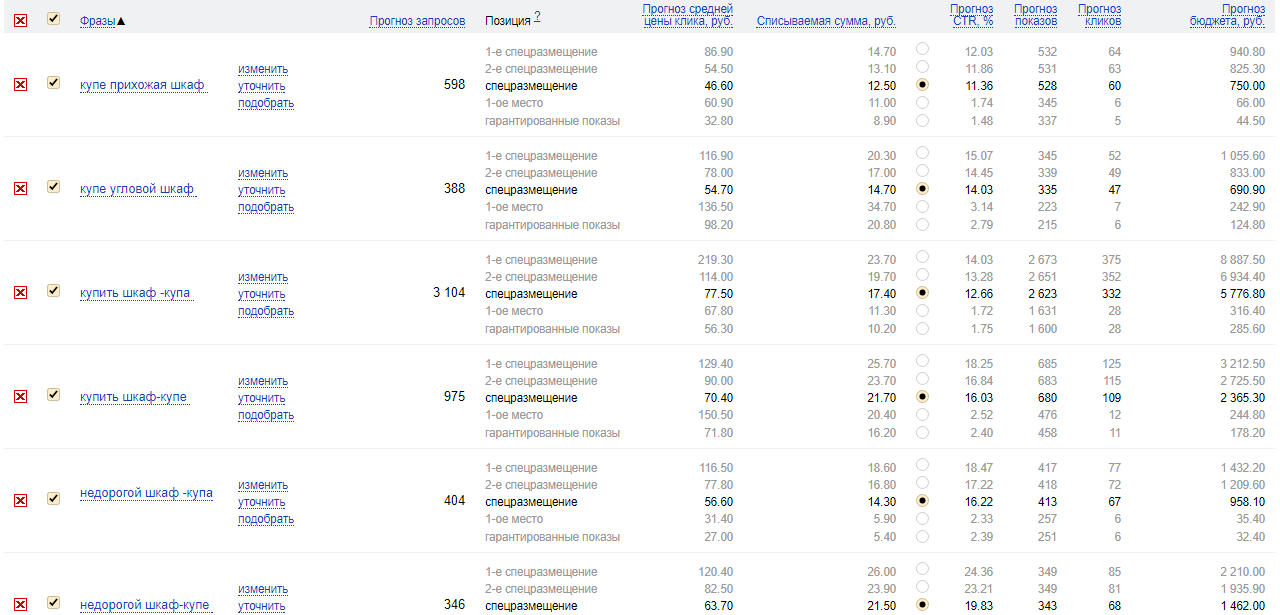
Task: Delete the 'купить шкаф -купа' phrase
Action: click(x=20, y=293)
